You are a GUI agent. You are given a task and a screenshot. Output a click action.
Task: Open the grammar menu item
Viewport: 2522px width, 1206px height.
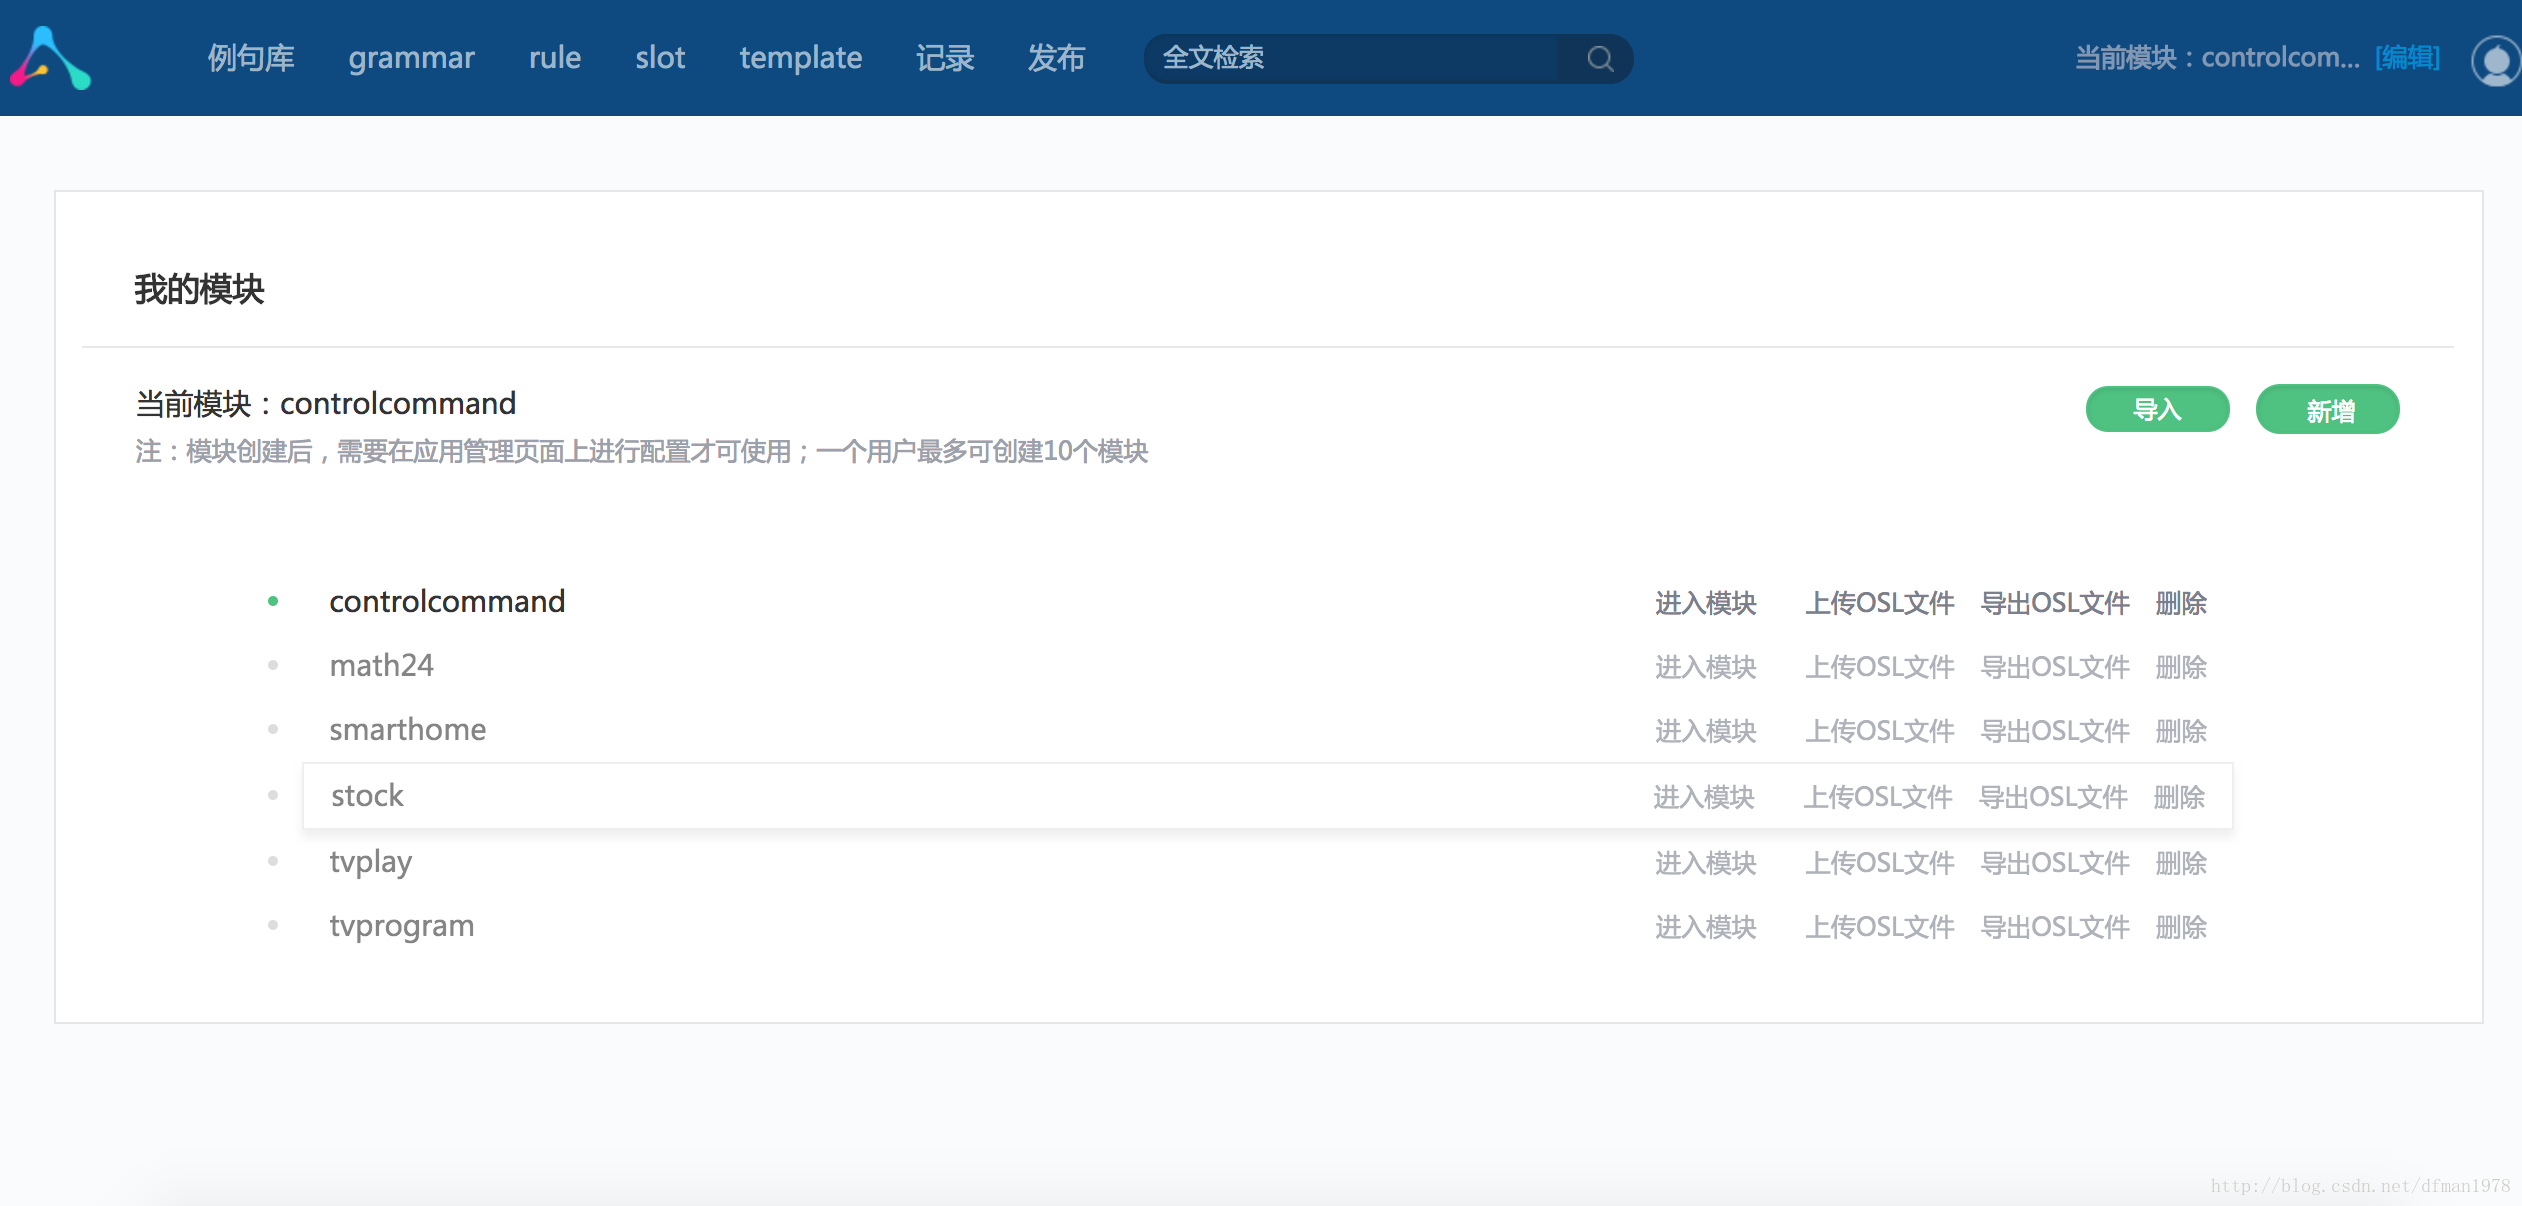[411, 58]
